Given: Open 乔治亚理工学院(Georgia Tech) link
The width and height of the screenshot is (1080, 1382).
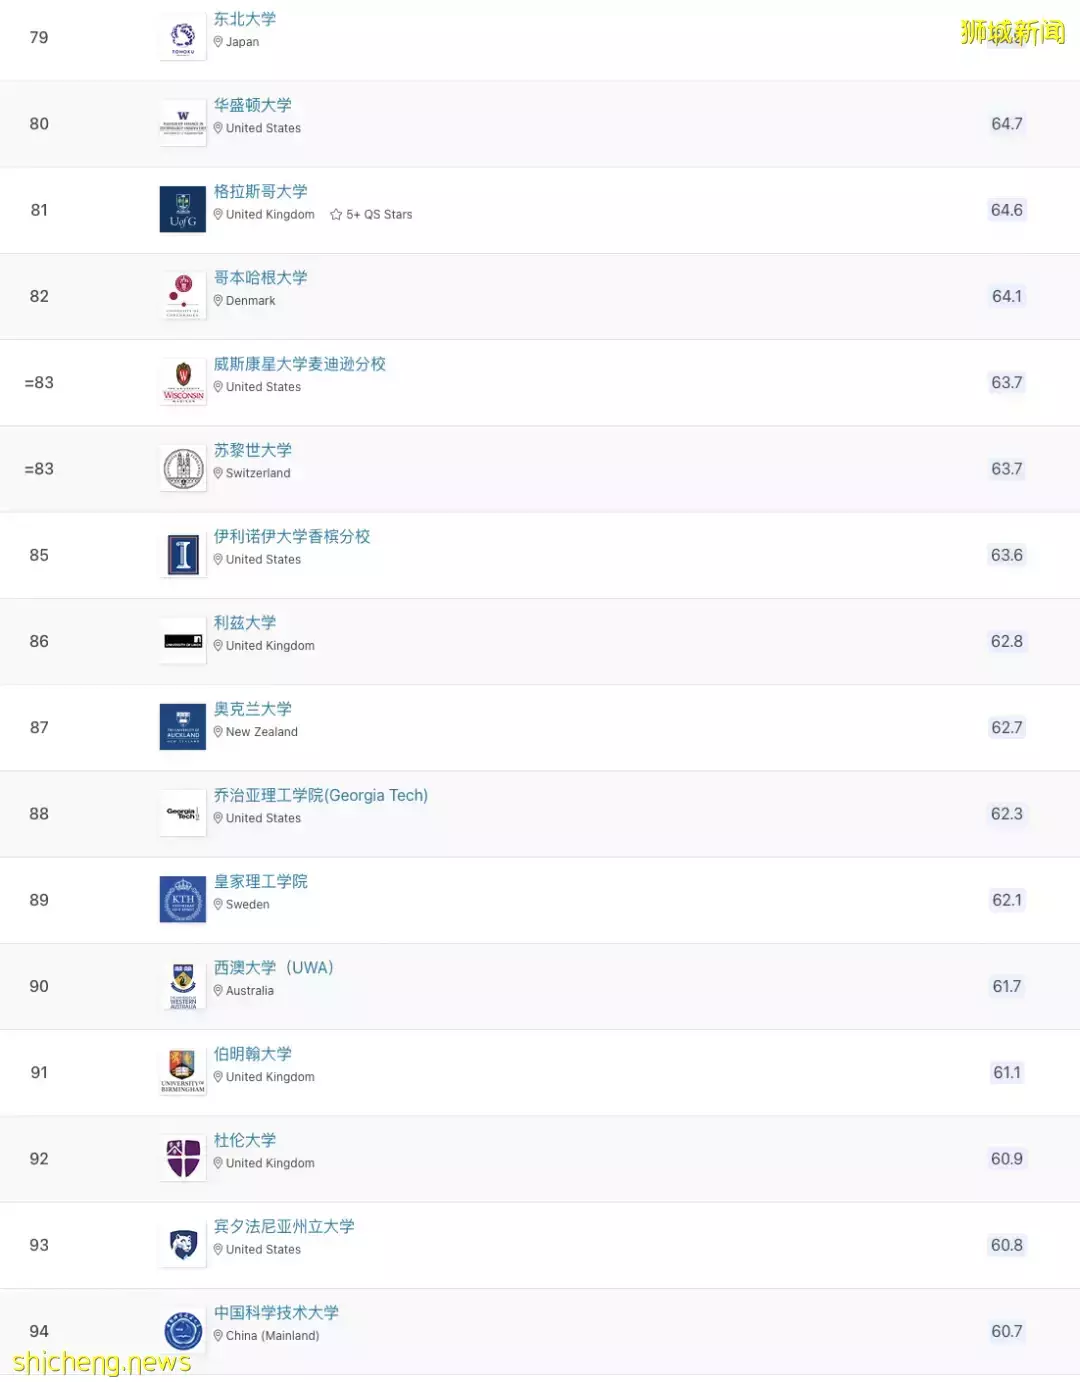Looking at the screenshot, I should 320,796.
